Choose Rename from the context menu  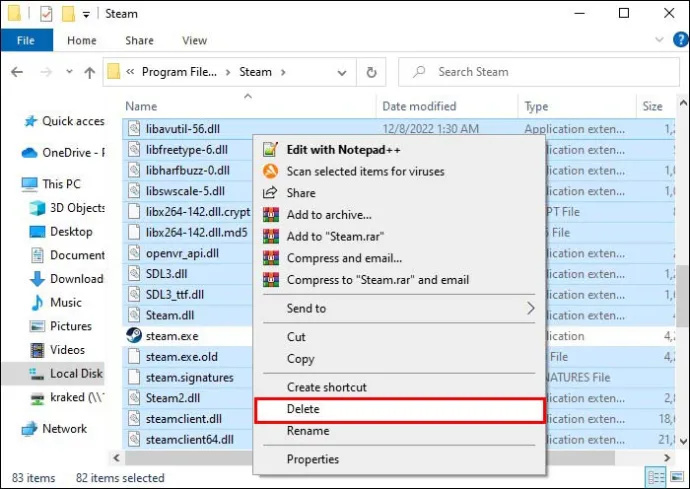click(400, 431)
